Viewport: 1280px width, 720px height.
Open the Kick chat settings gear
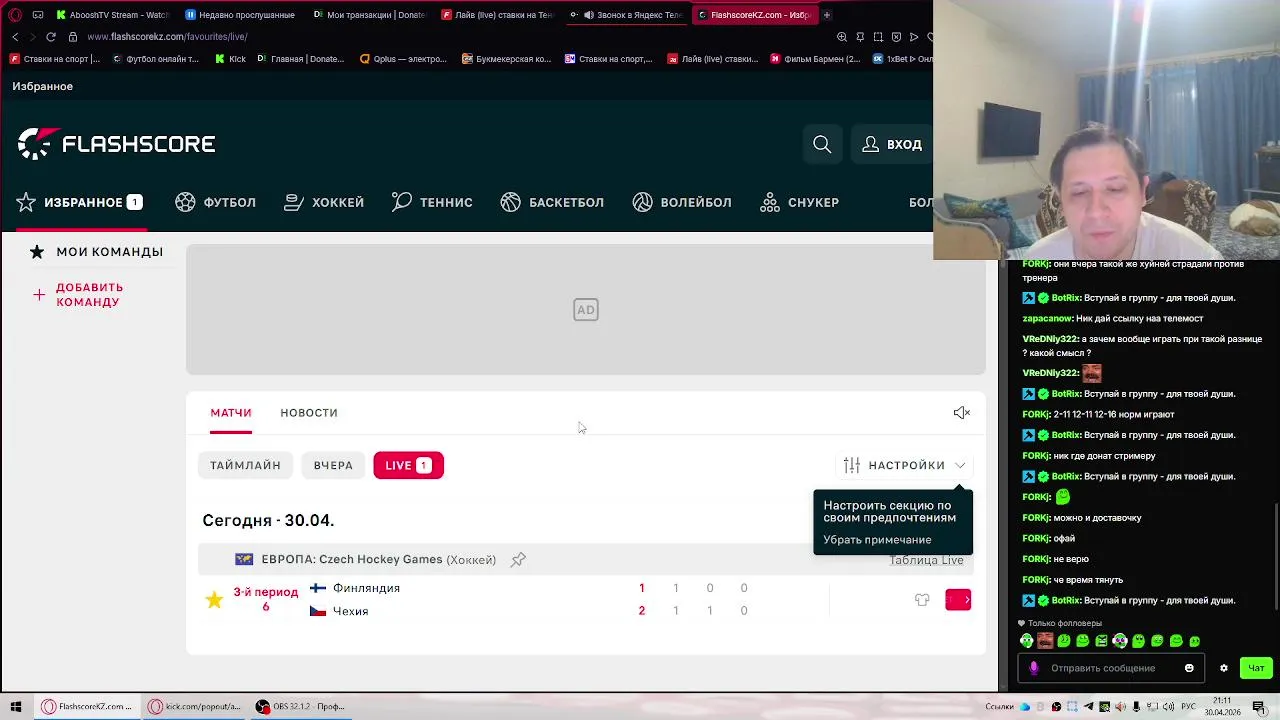[x=1223, y=668]
